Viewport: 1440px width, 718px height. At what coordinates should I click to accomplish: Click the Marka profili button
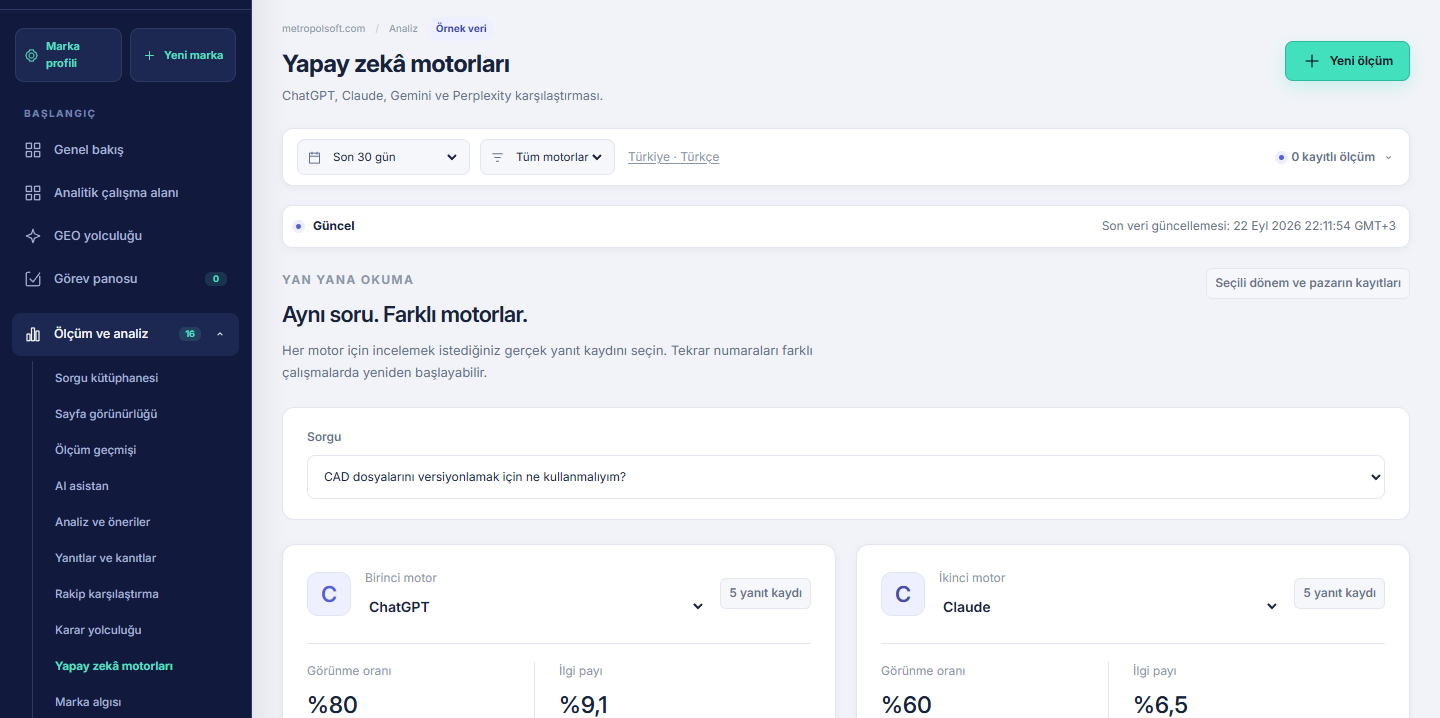pyautogui.click(x=68, y=55)
